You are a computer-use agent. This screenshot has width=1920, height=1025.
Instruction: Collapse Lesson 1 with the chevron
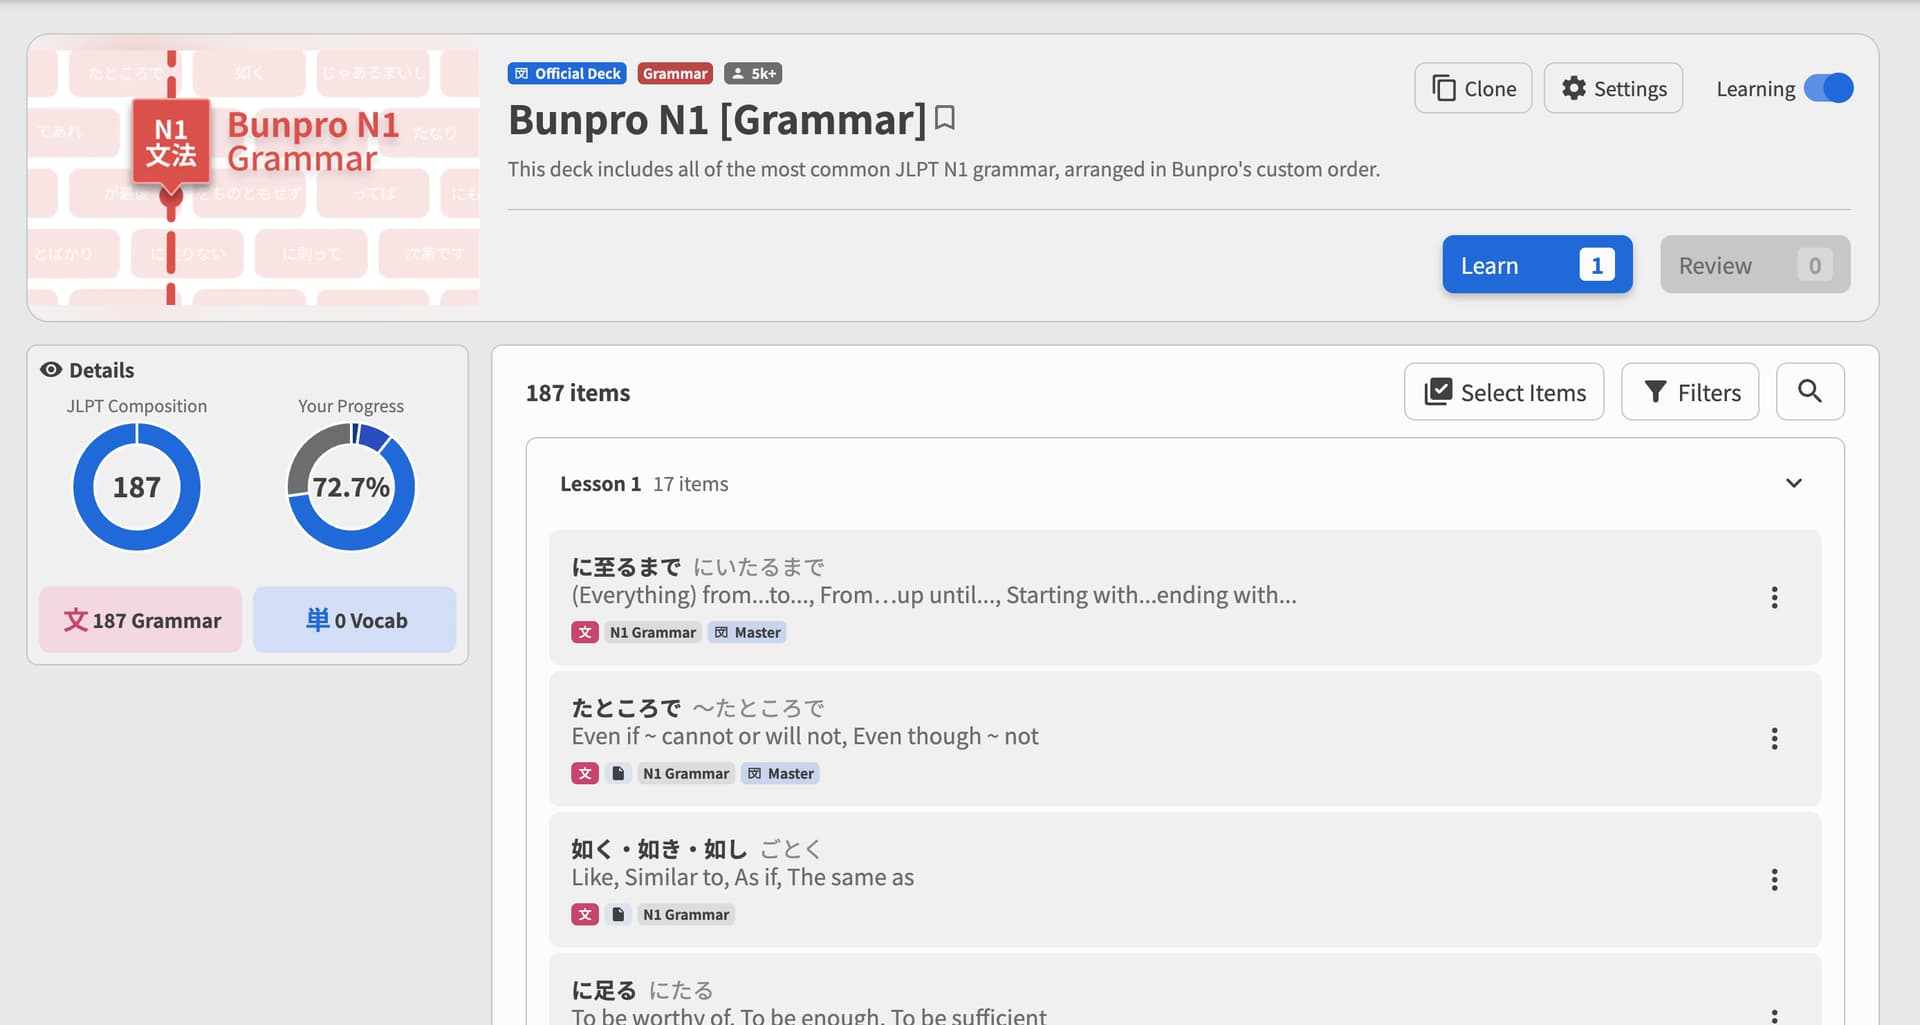[1794, 483]
